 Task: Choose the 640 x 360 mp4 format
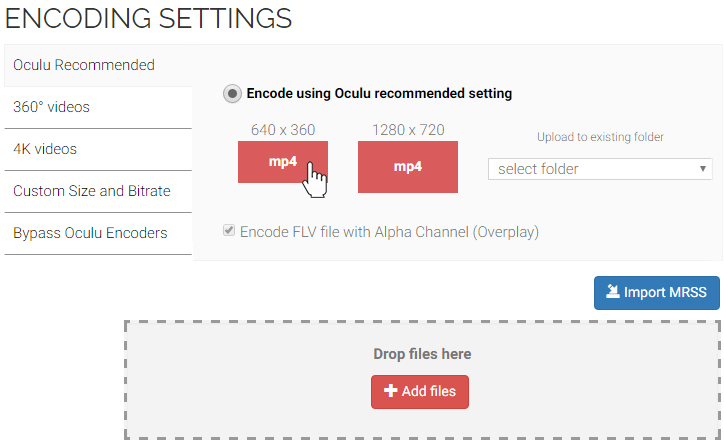[283, 162]
